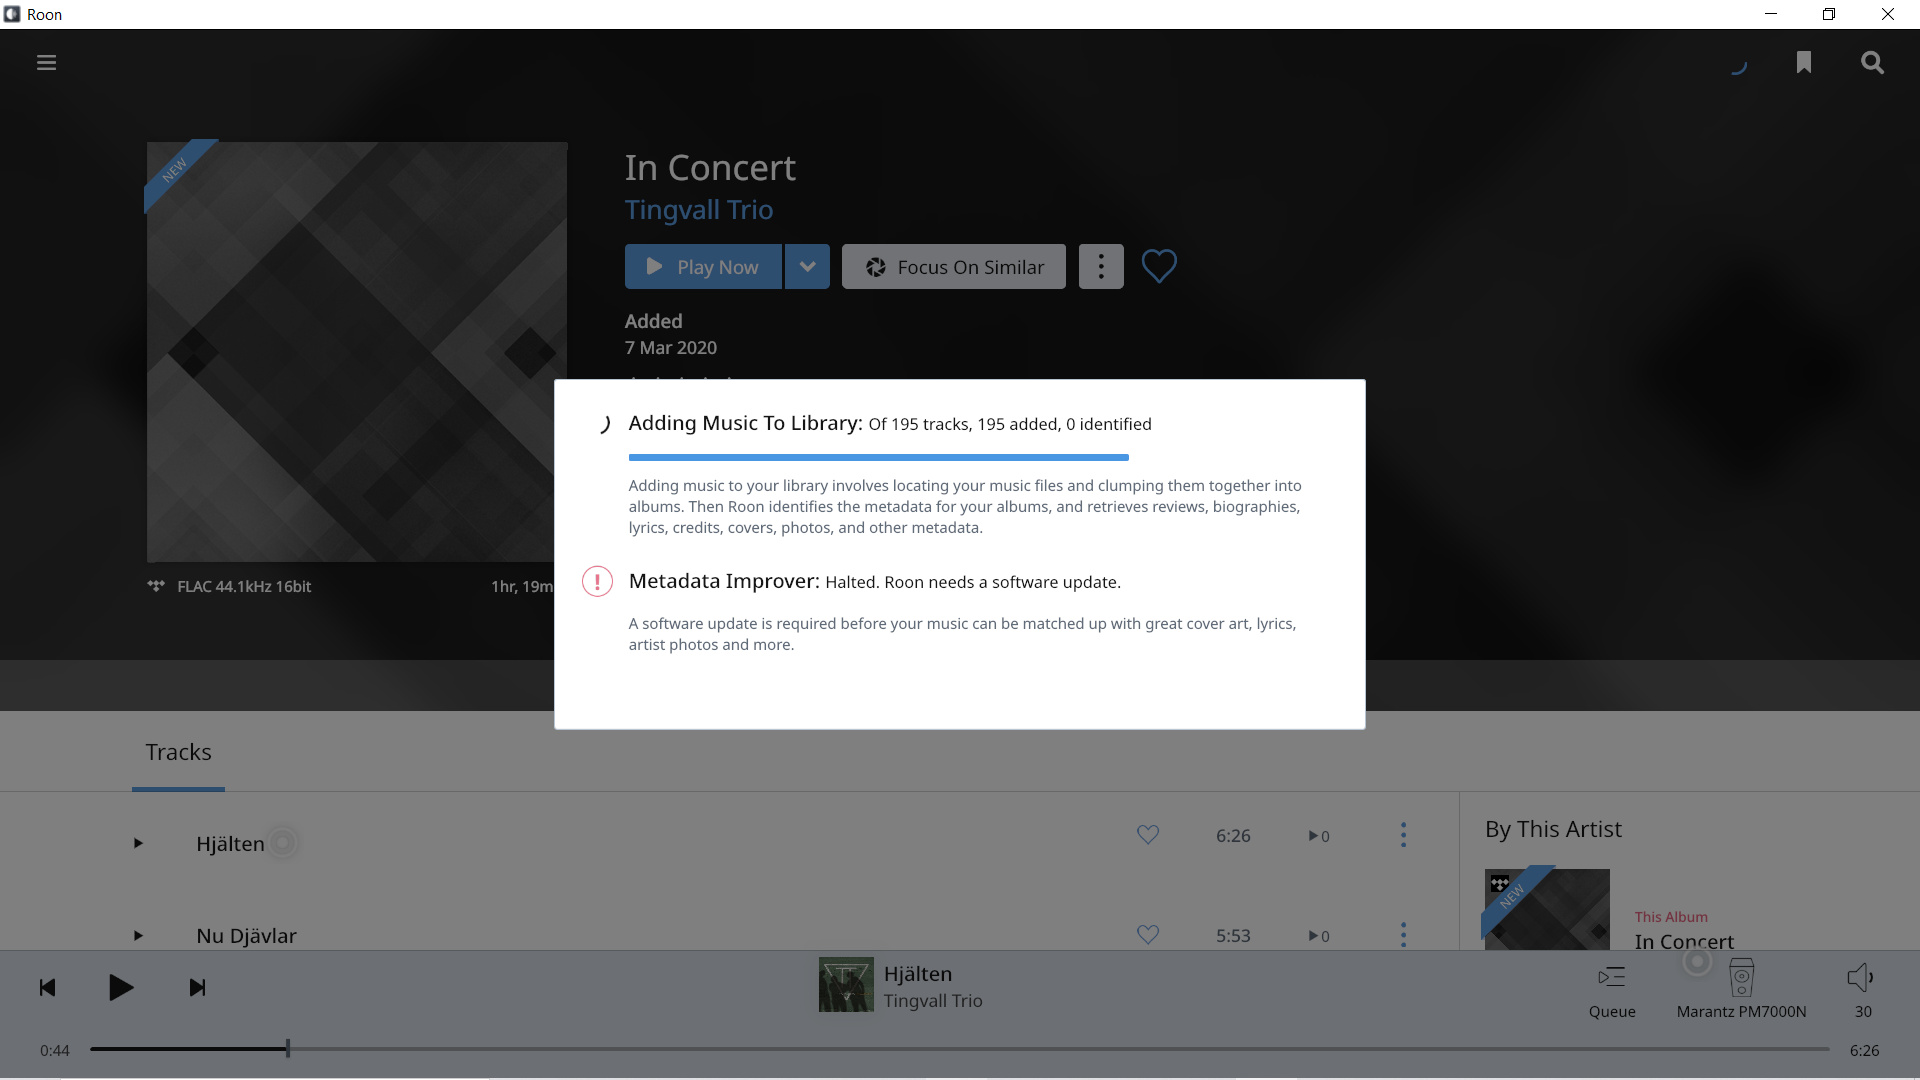The image size is (1920, 1080).
Task: Open three-dot menu for Hjälten track
Action: tap(1403, 835)
